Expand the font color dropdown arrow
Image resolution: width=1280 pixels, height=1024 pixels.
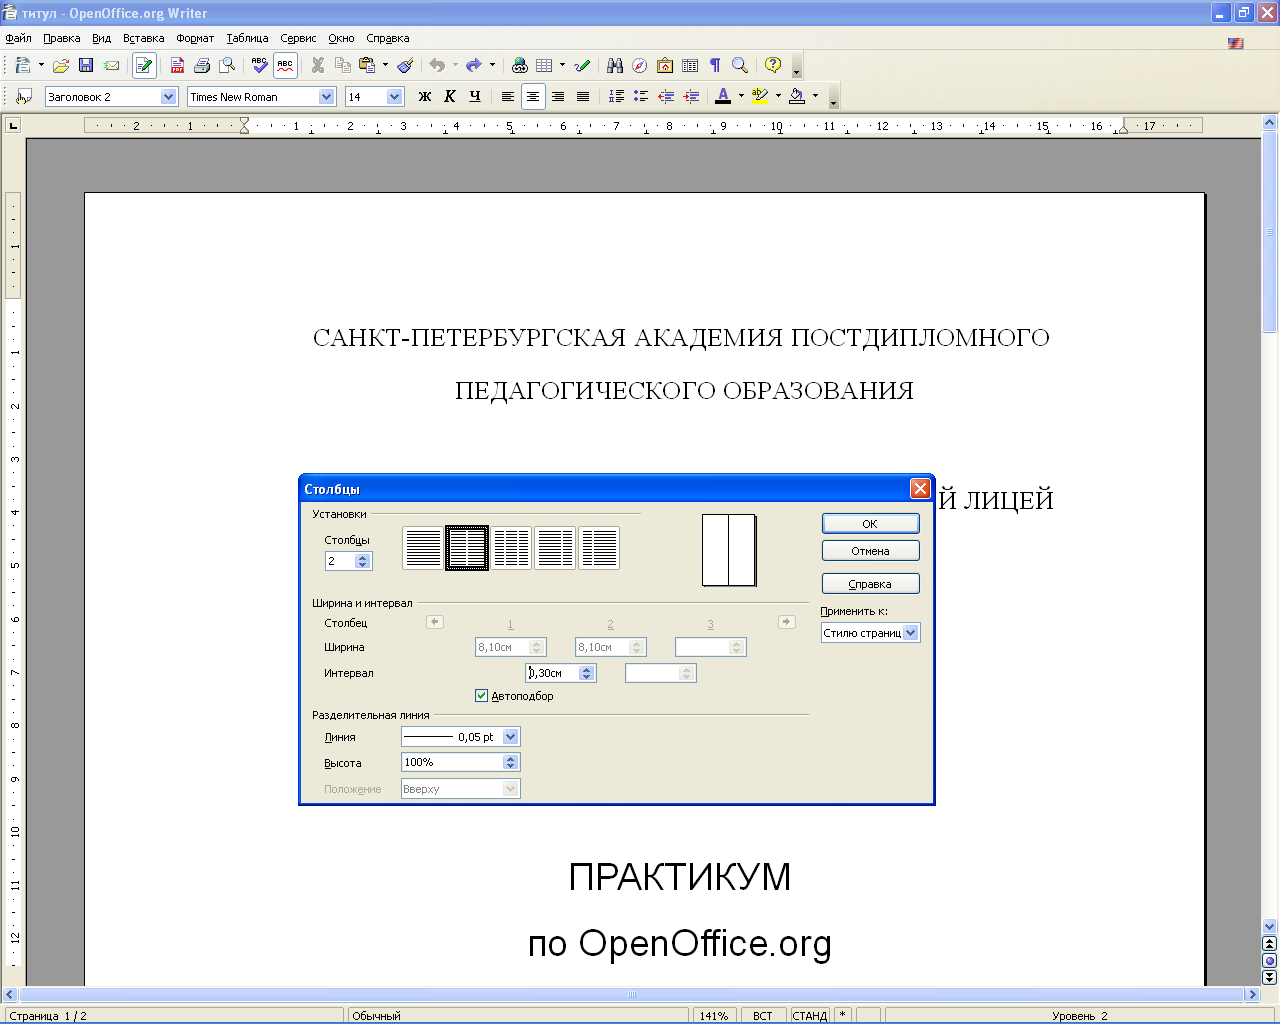741,96
